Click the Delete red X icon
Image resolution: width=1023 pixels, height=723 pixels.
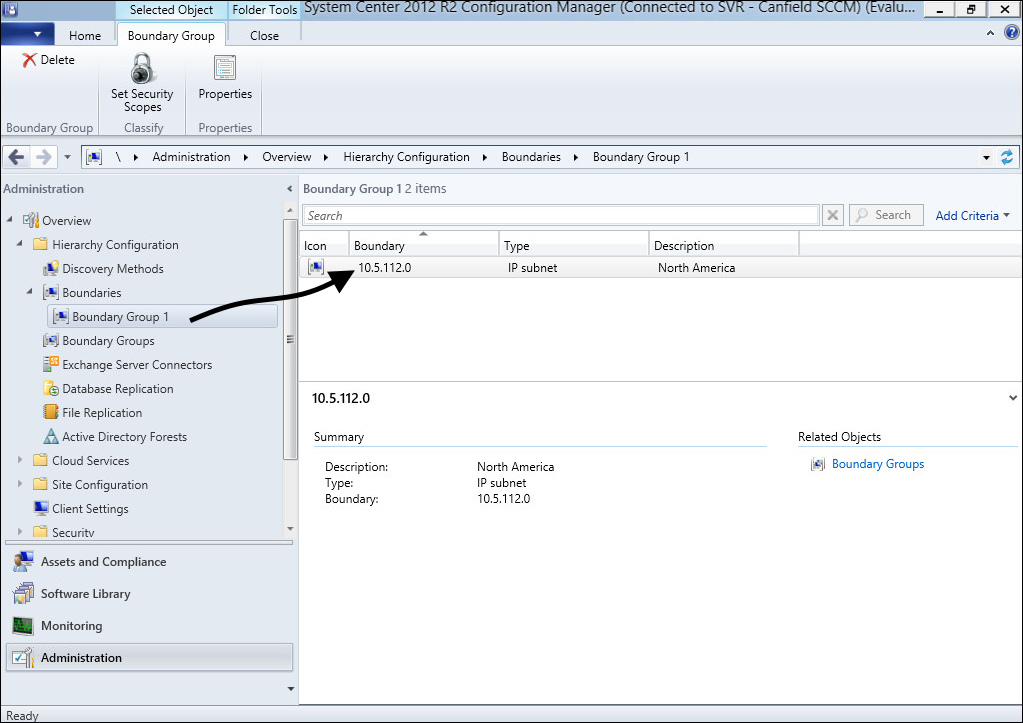[x=29, y=60]
